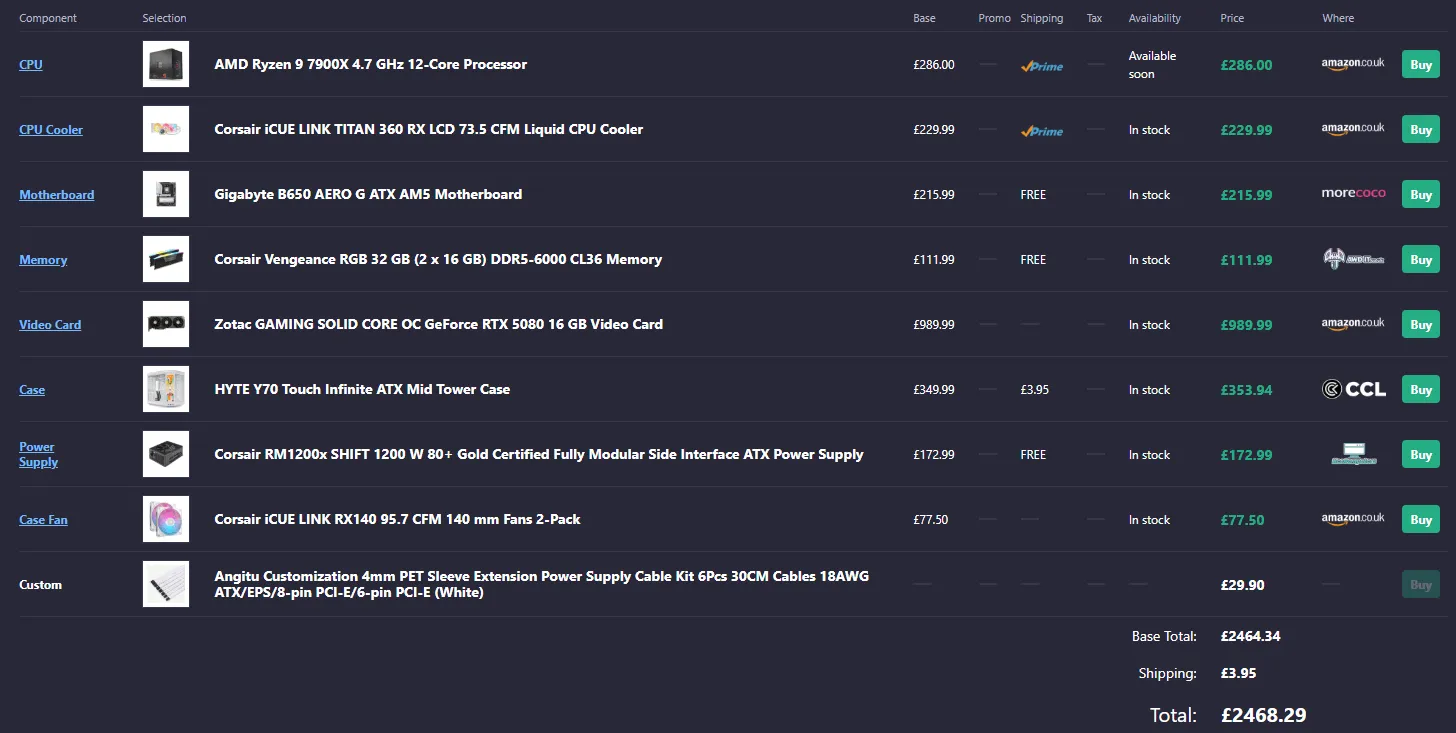Click Buy for the Gigabyte B650 motherboard

coord(1421,195)
